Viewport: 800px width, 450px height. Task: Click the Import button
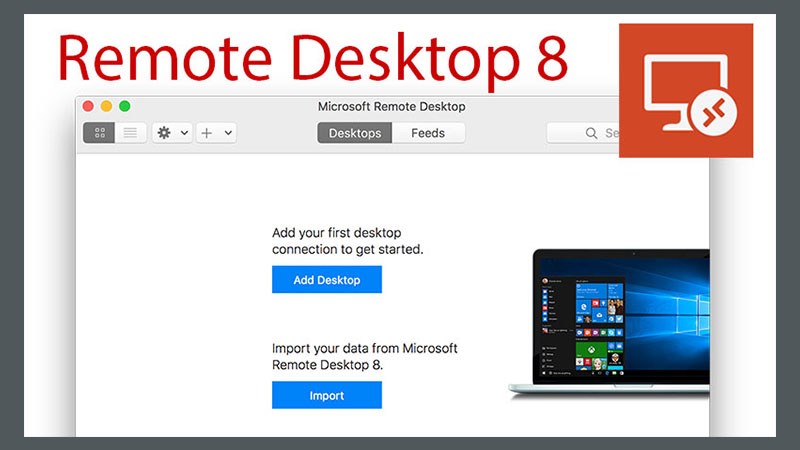[x=327, y=395]
